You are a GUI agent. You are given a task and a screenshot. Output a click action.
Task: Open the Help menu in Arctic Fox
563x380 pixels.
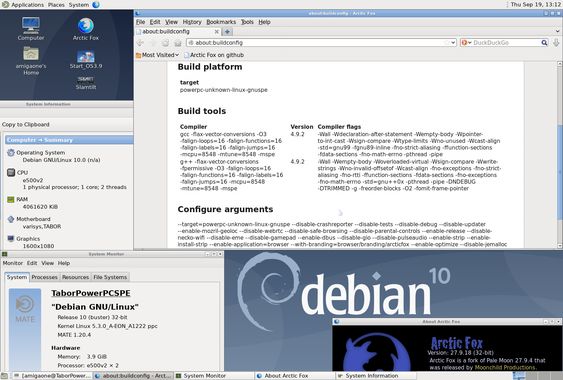tap(264, 22)
